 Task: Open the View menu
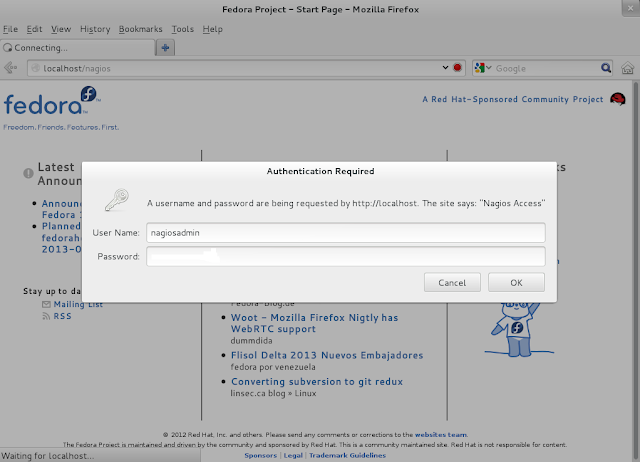(61, 29)
